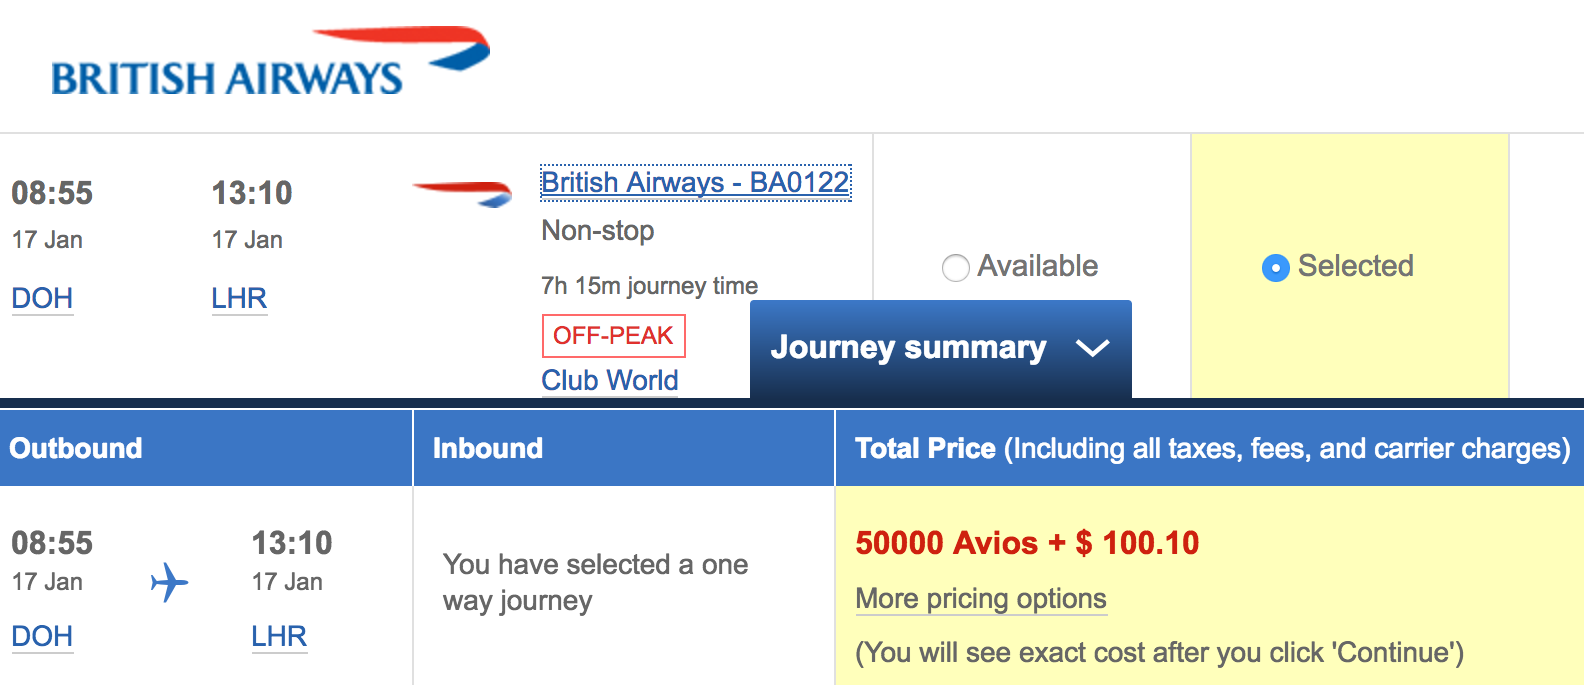Choose the Selected radio button
The height and width of the screenshot is (685, 1584).
1276,267
